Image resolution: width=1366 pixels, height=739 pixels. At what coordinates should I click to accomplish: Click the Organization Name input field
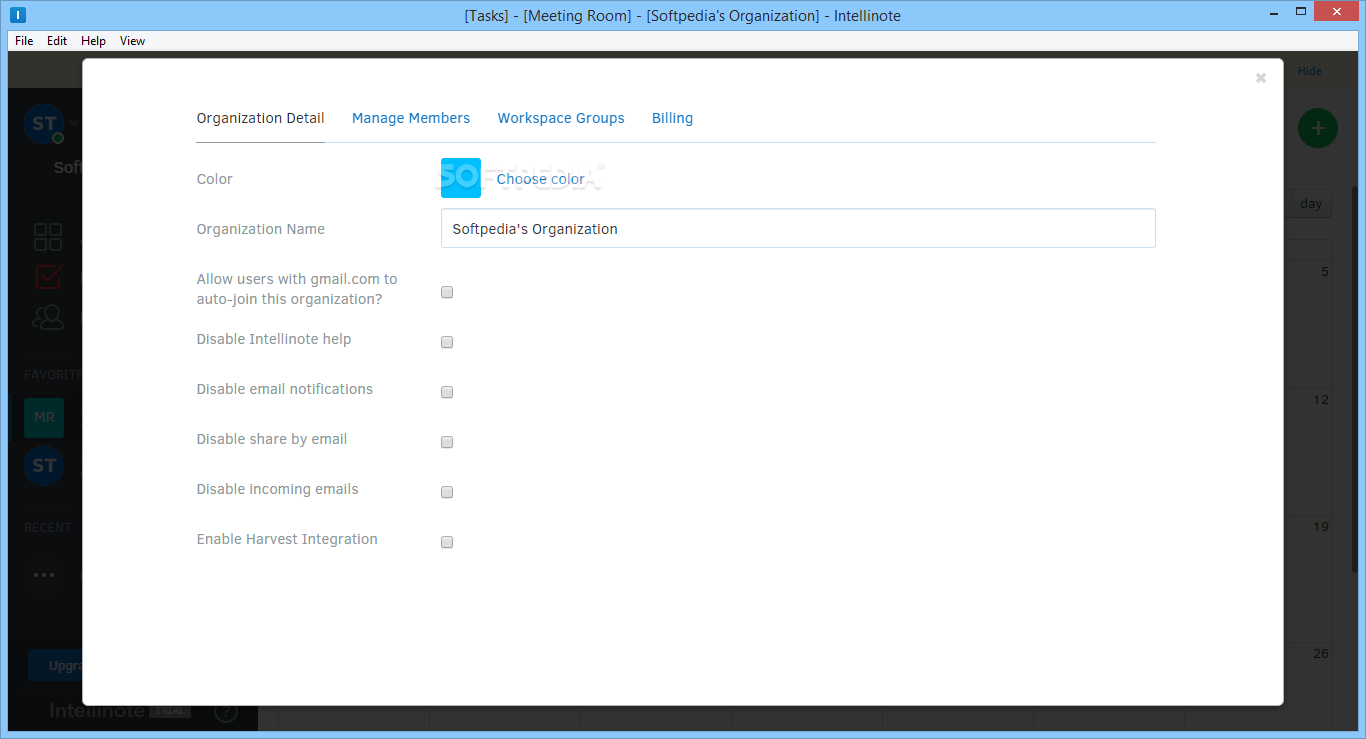pyautogui.click(x=798, y=228)
